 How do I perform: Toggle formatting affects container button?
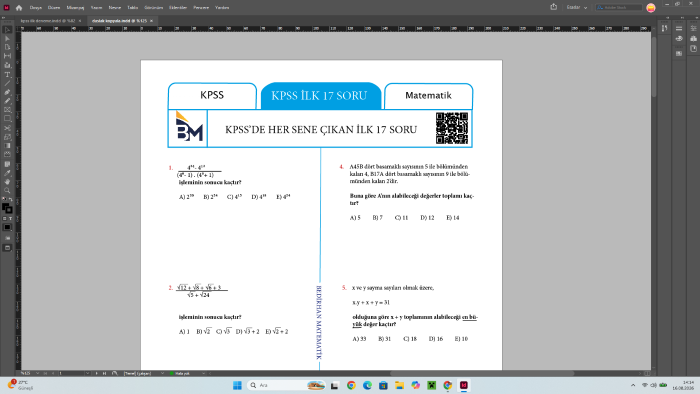click(x=4, y=219)
